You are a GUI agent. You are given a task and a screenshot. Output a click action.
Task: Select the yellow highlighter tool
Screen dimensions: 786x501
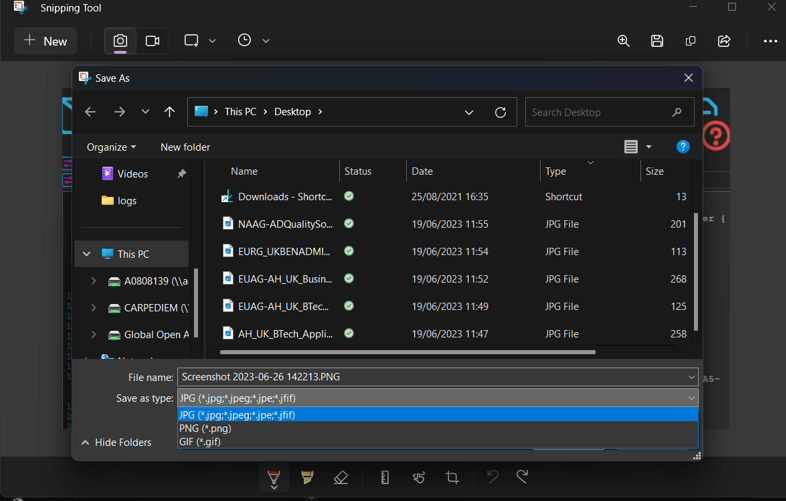click(307, 478)
